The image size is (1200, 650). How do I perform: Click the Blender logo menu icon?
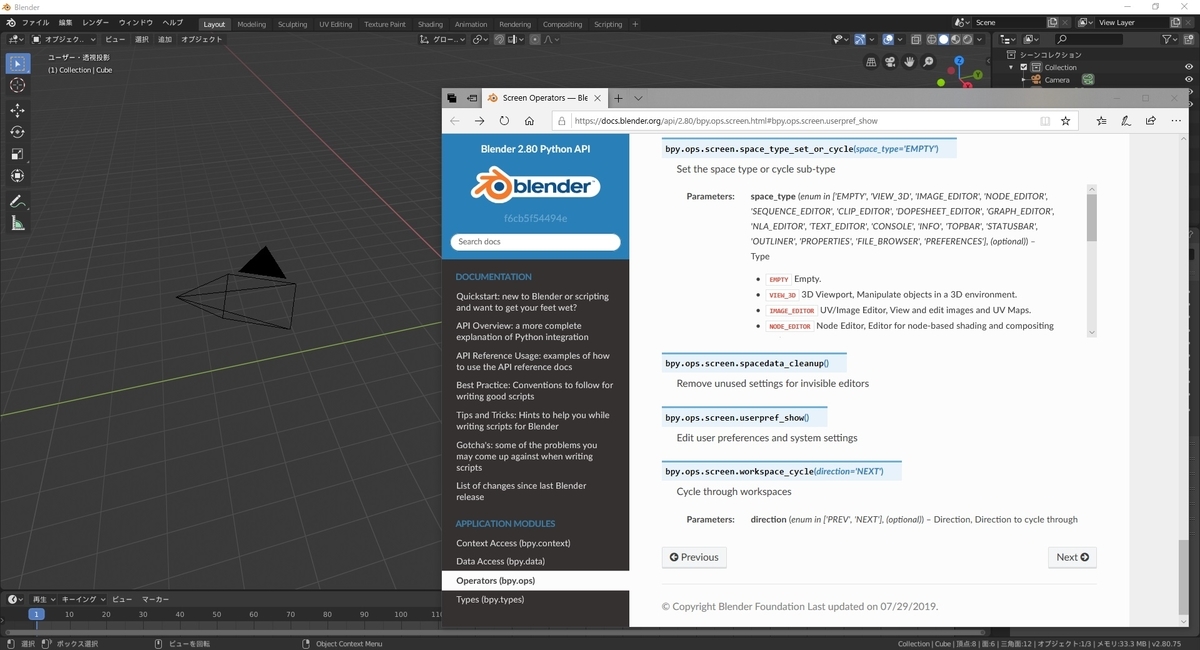[10, 22]
